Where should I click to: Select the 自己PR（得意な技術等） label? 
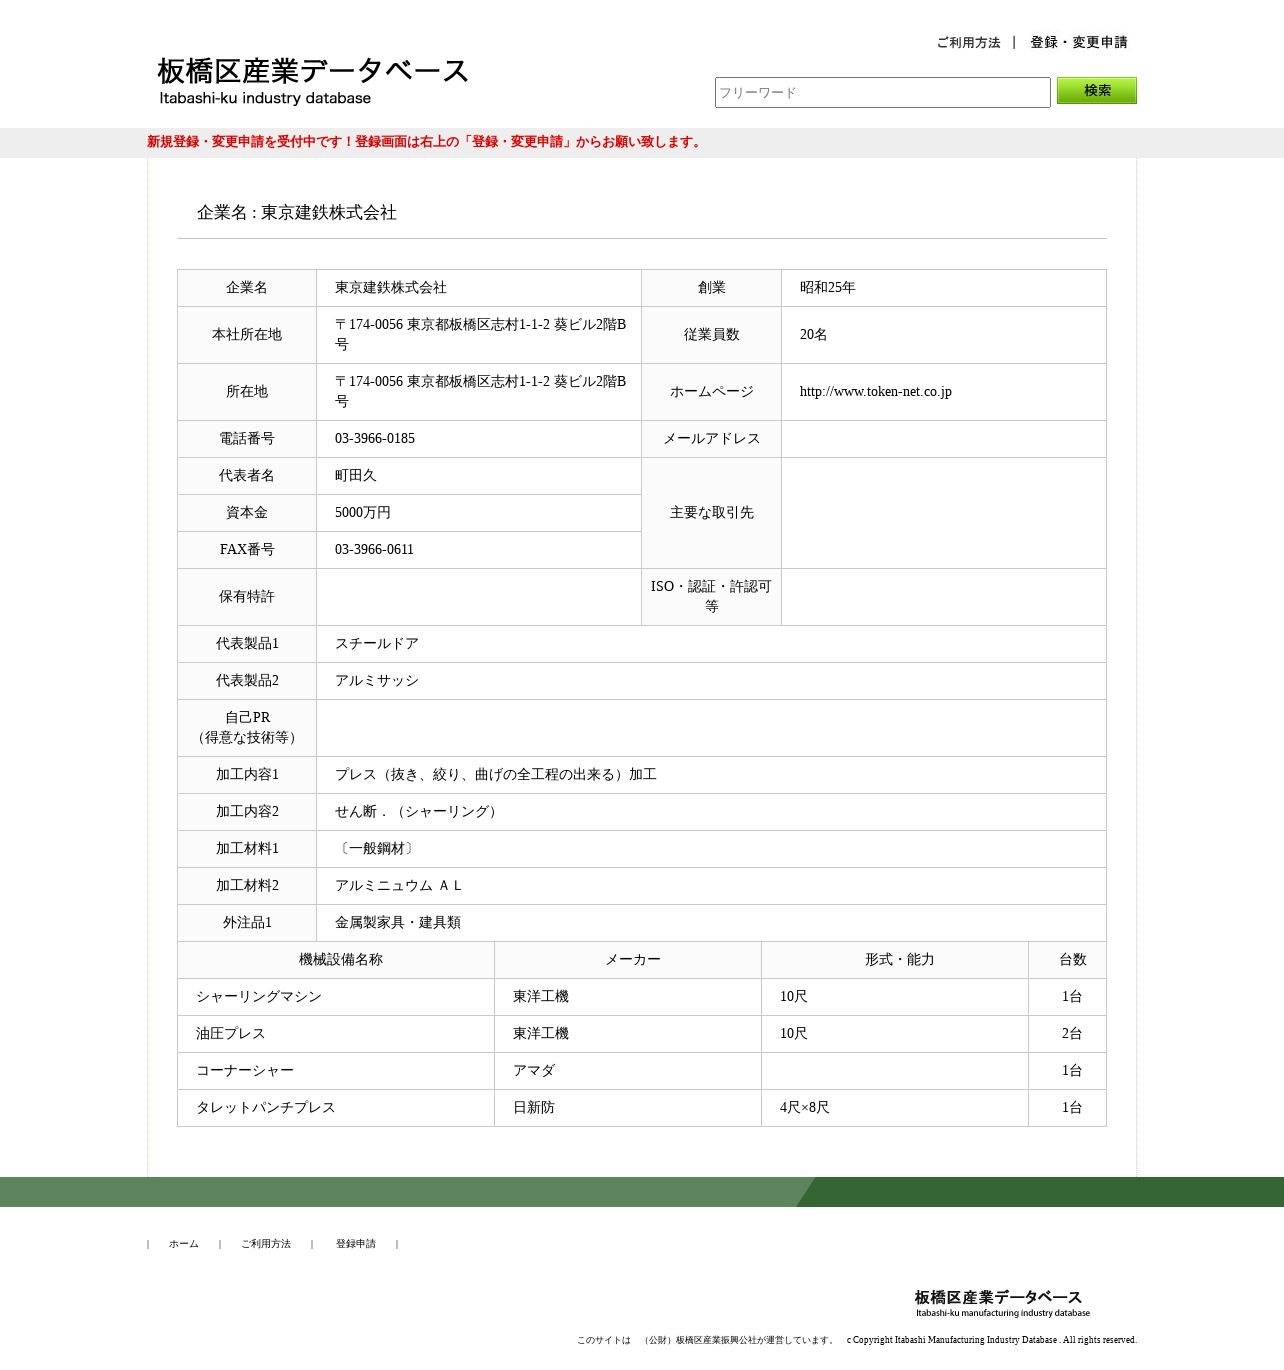click(247, 728)
